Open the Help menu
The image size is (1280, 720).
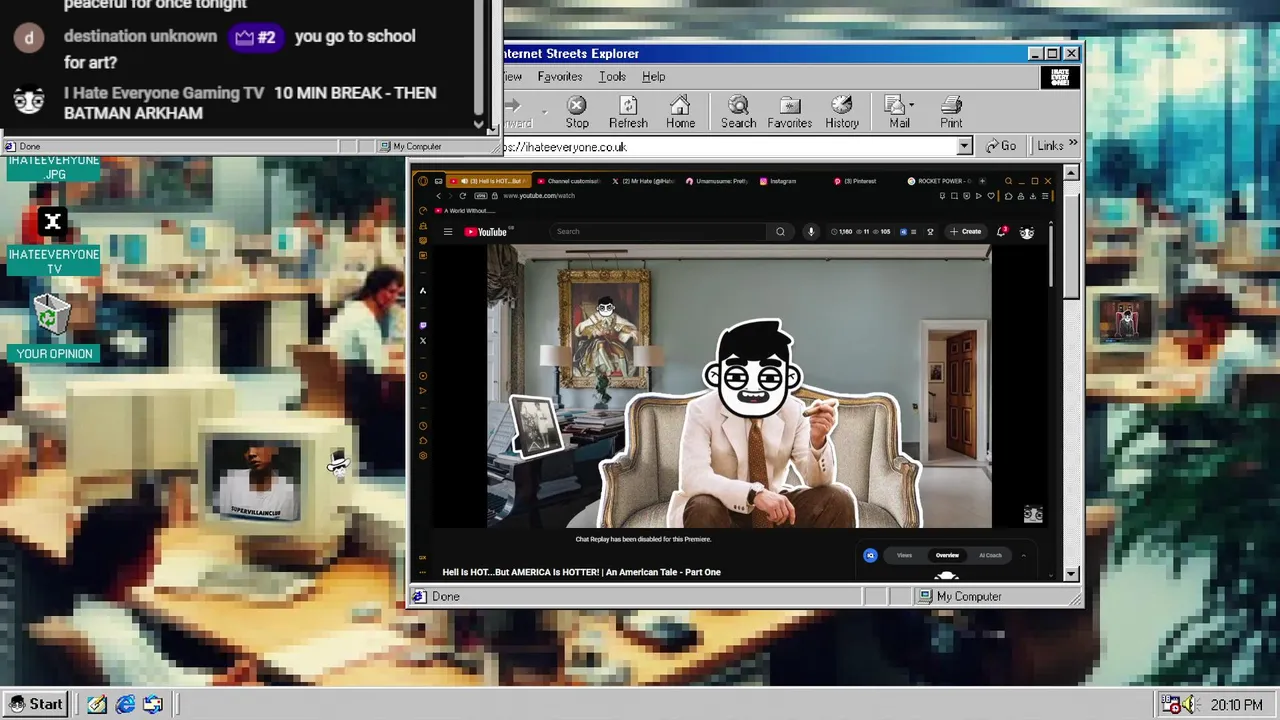(x=653, y=77)
